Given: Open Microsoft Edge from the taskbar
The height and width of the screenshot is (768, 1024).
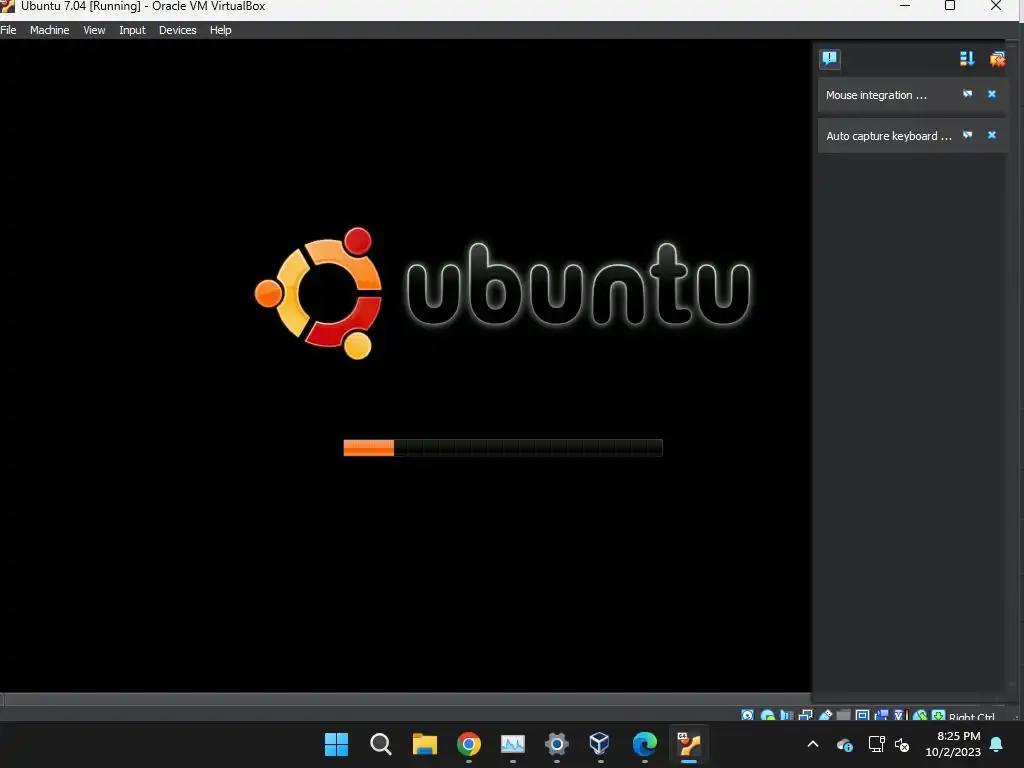Looking at the screenshot, I should coord(645,744).
